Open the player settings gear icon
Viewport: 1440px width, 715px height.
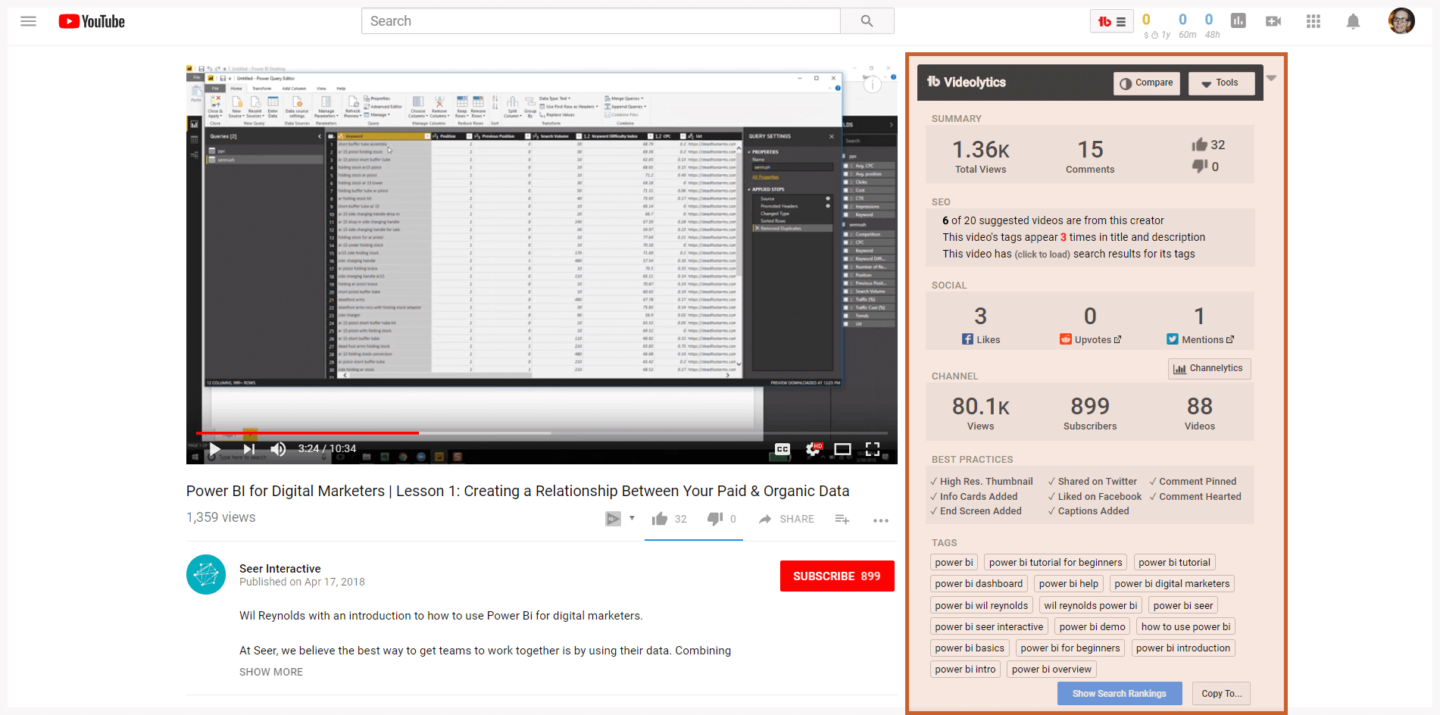click(813, 449)
